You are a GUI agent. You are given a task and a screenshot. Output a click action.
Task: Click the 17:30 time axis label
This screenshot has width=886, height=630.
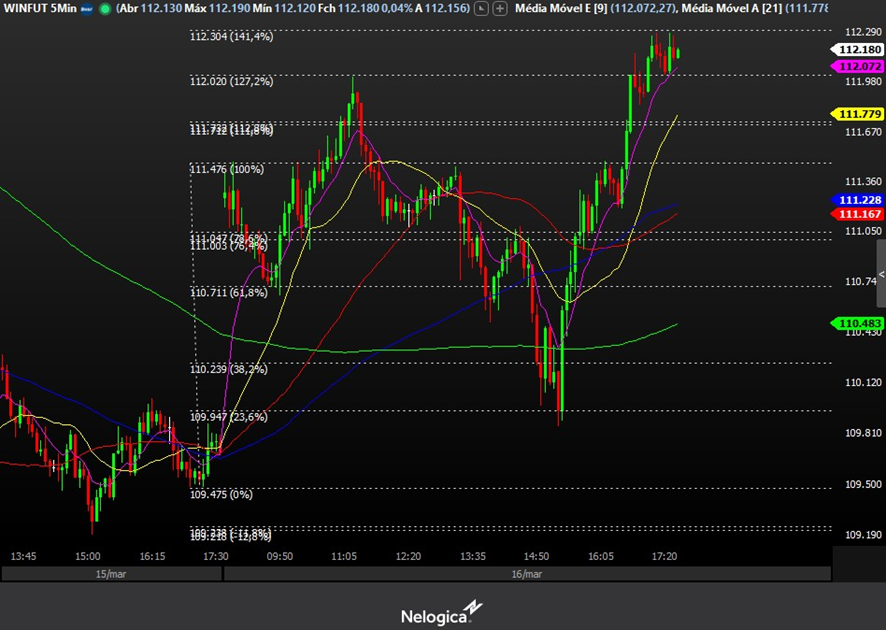point(216,557)
